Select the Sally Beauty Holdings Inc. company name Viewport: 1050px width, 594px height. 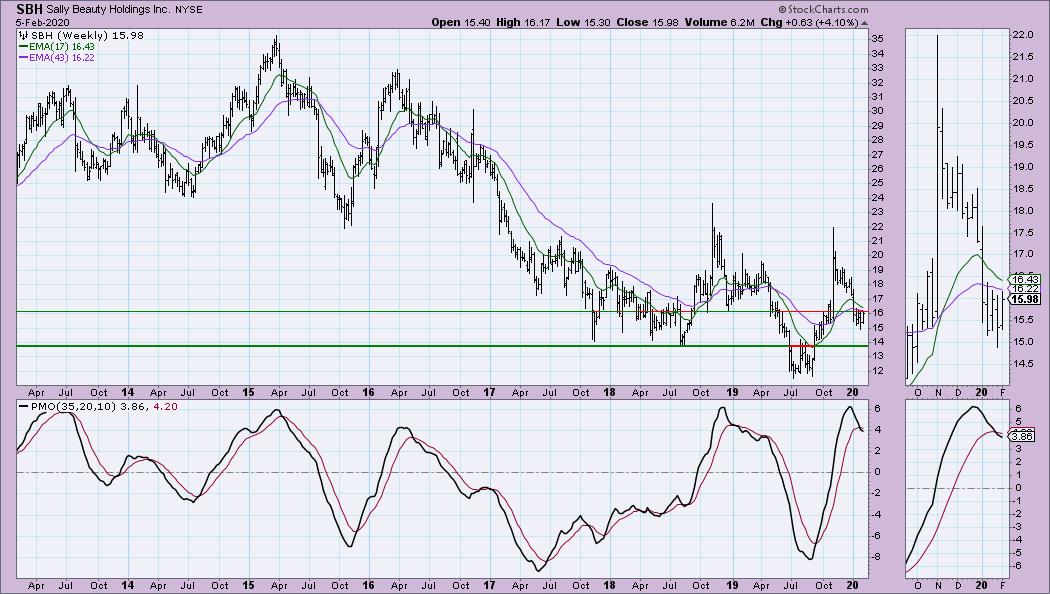click(109, 10)
